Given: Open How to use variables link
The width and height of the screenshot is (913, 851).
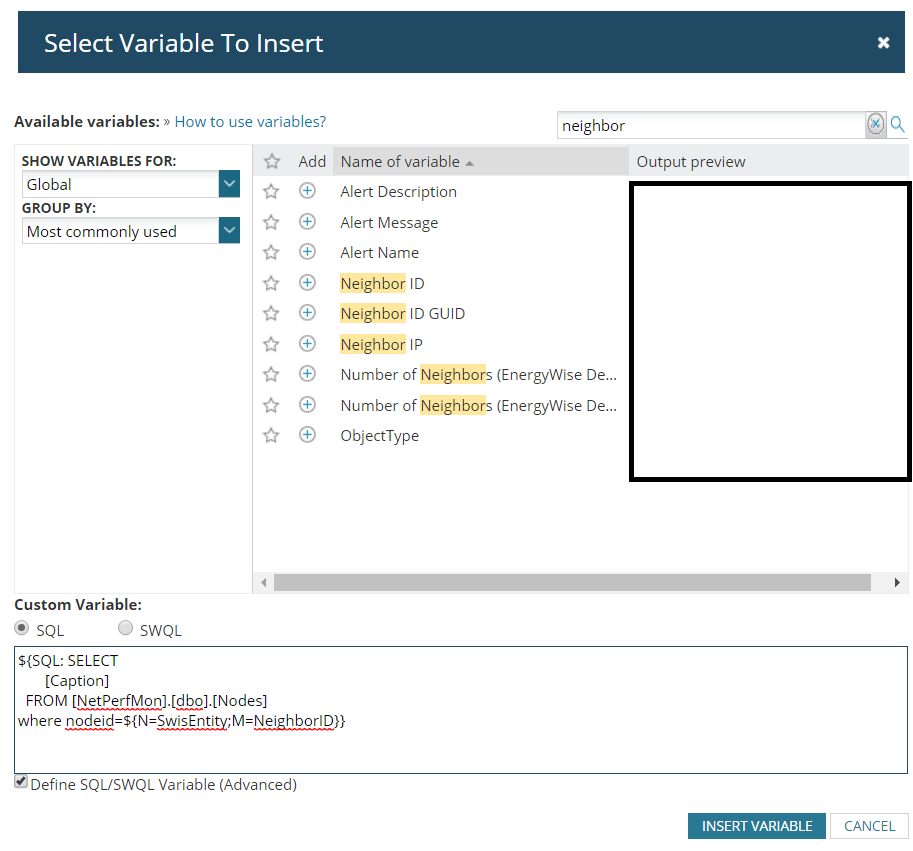Looking at the screenshot, I should 250,122.
